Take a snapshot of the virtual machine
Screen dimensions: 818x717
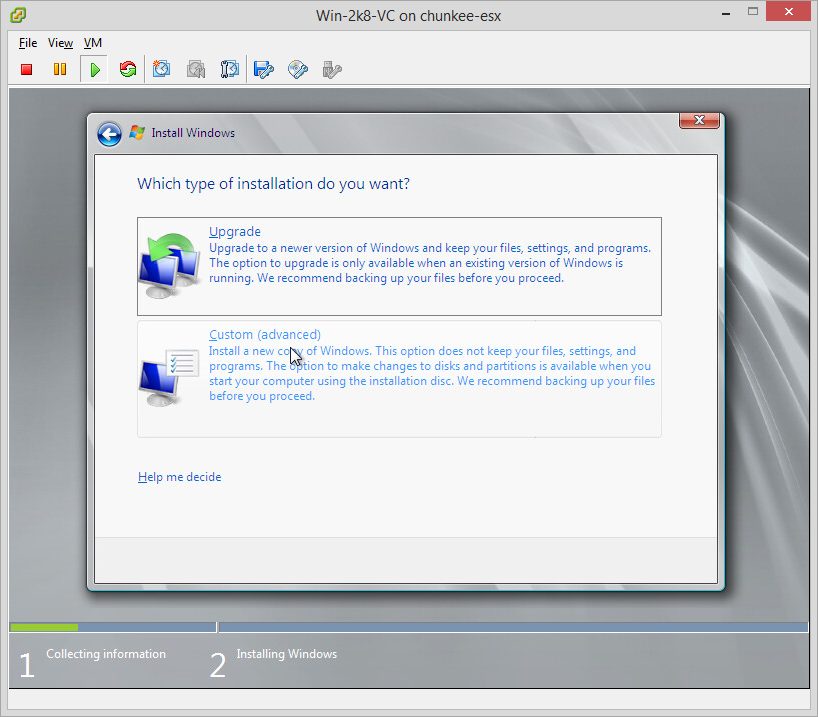point(162,69)
